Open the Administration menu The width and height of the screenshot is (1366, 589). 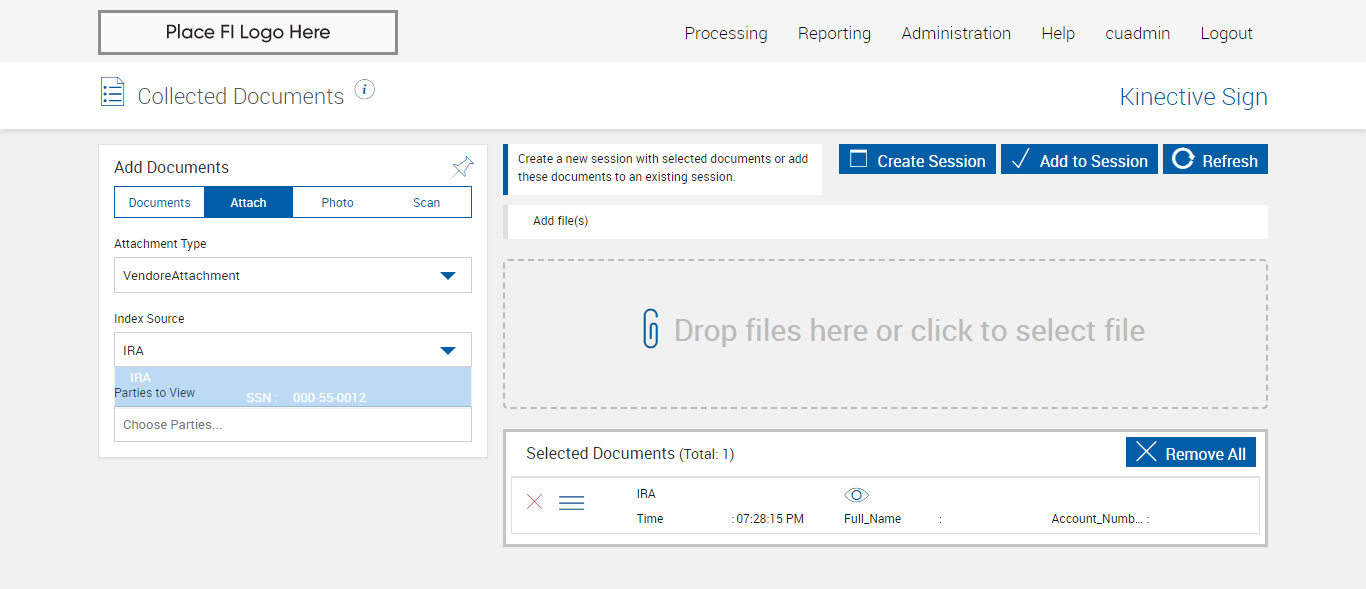(x=955, y=33)
